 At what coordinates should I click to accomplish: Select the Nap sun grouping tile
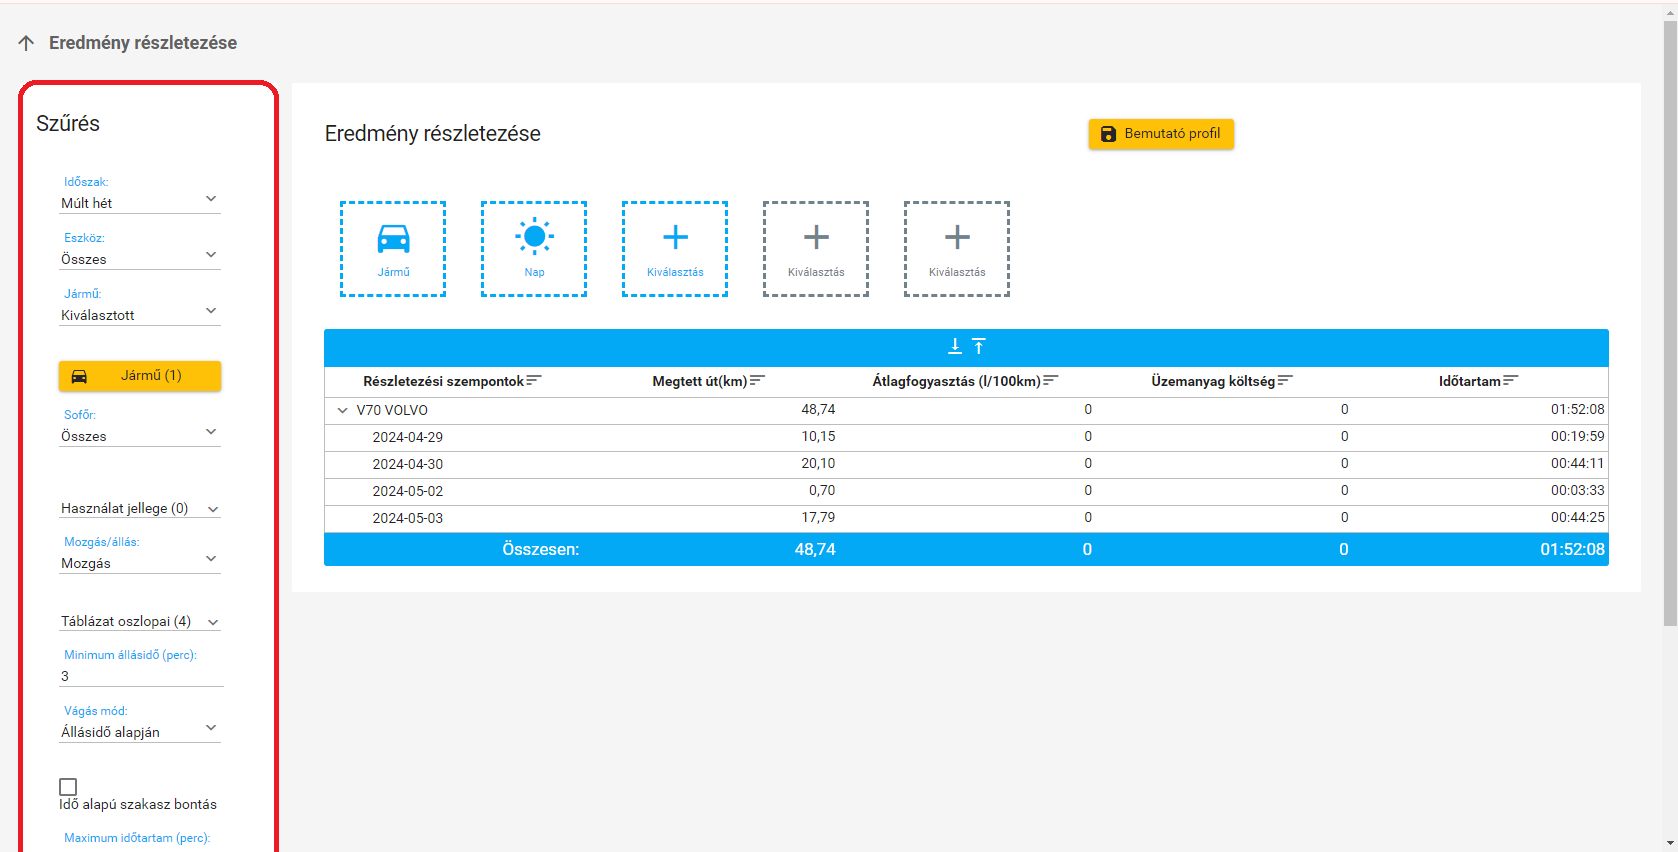pos(534,249)
